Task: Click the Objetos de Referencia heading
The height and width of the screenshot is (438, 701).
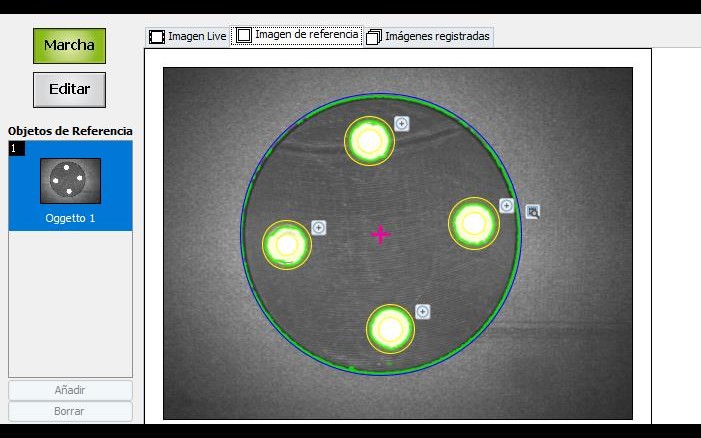Action: [70, 131]
